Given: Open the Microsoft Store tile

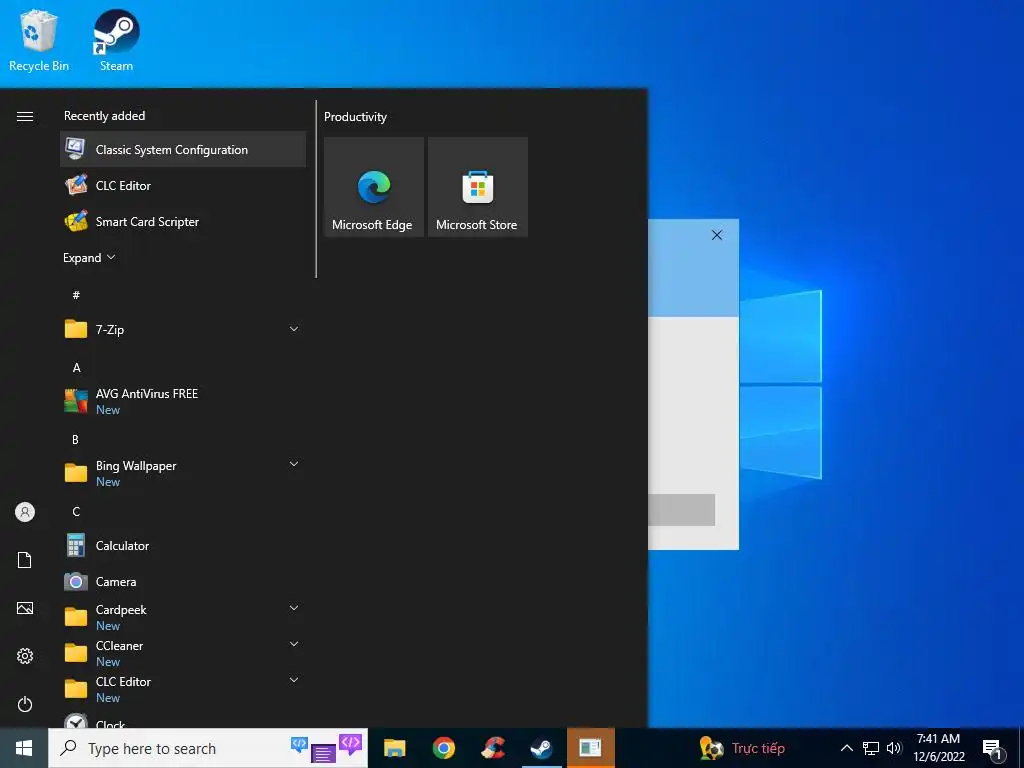Looking at the screenshot, I should pyautogui.click(x=477, y=187).
